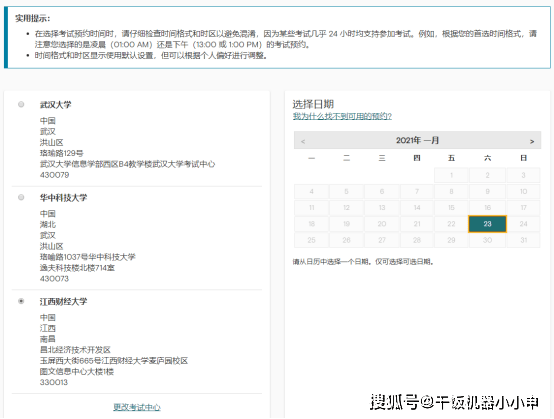Click the 2021年 一月 month title
Image resolution: width=554 pixels, height=419 pixels.
[417, 140]
